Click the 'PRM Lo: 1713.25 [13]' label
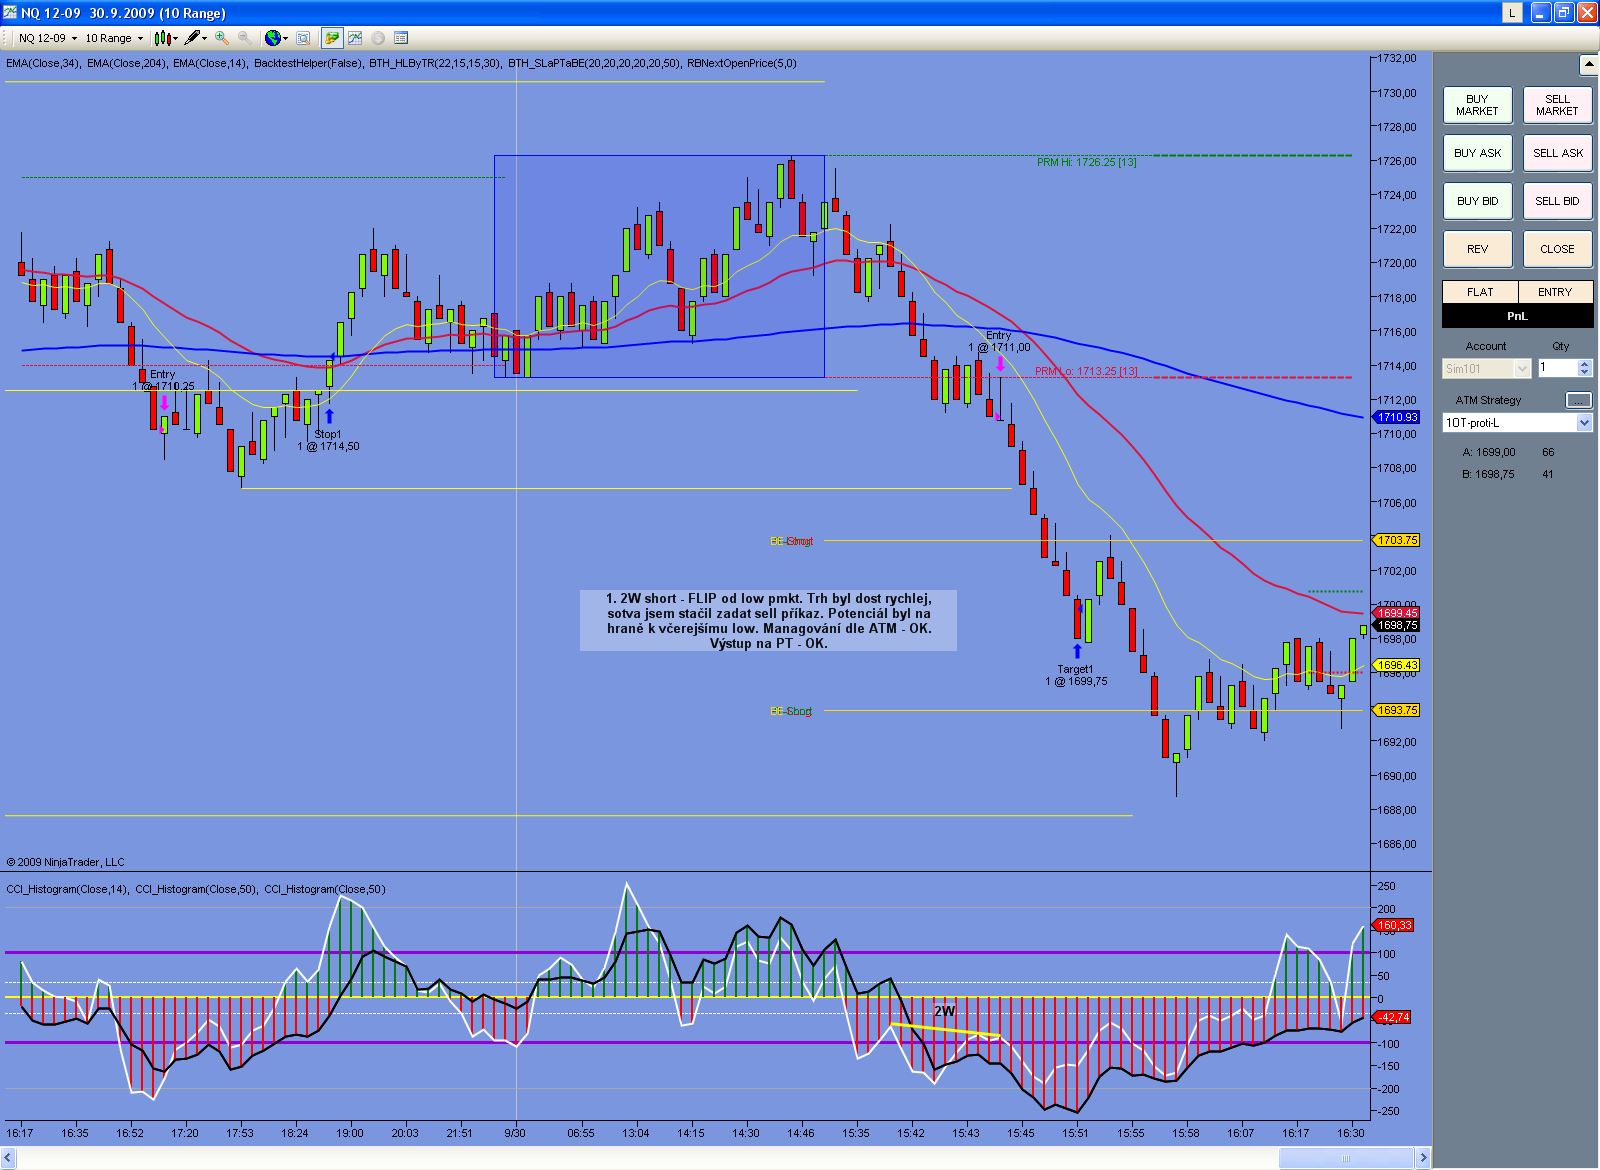This screenshot has height=1170, width=1600. [x=1086, y=372]
